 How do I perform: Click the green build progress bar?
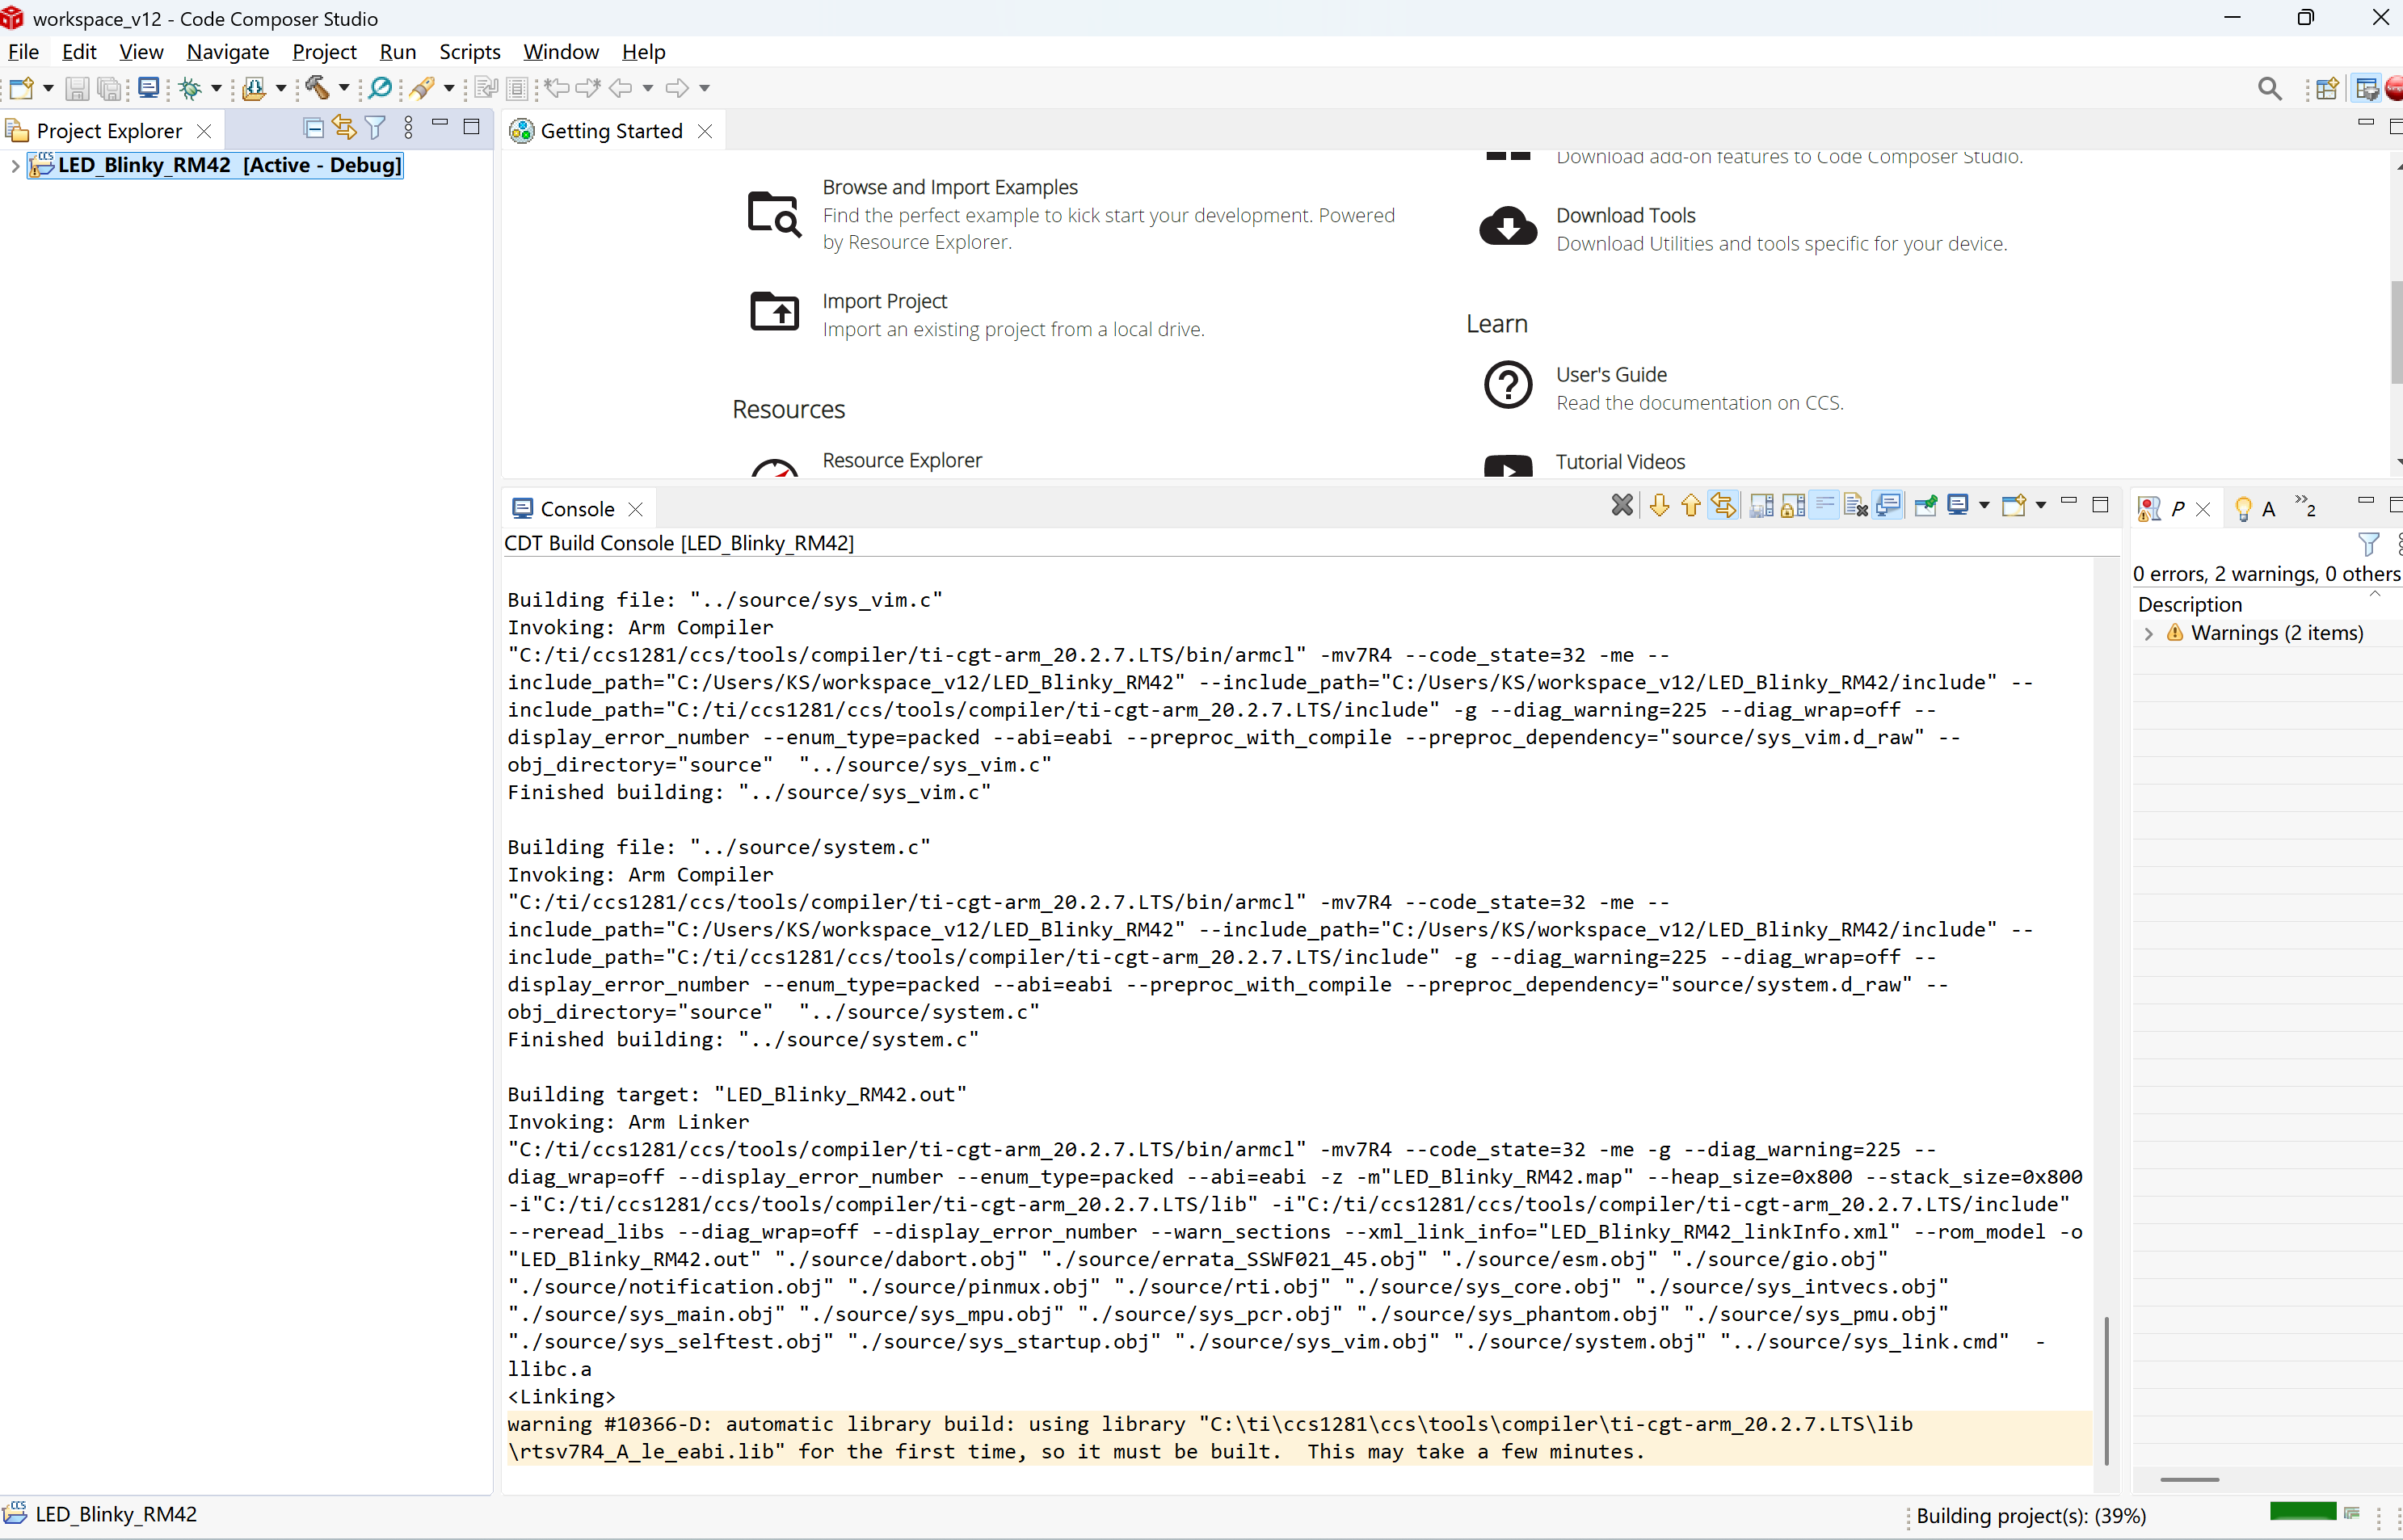click(2302, 1512)
